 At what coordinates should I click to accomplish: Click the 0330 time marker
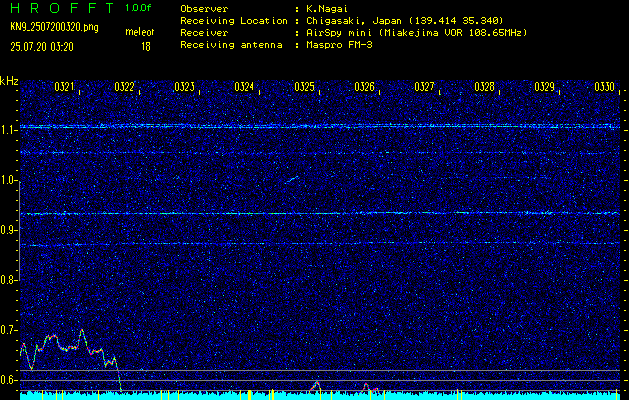pyautogui.click(x=605, y=87)
